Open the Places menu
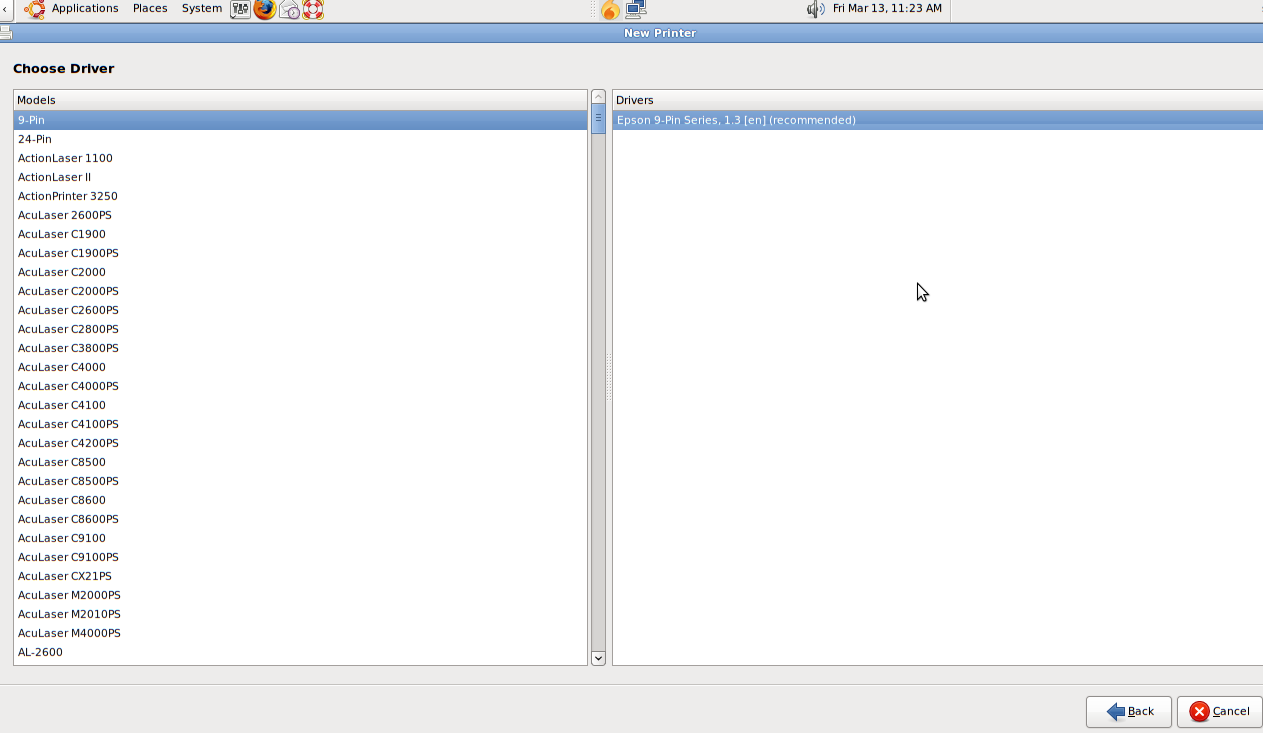 click(150, 8)
